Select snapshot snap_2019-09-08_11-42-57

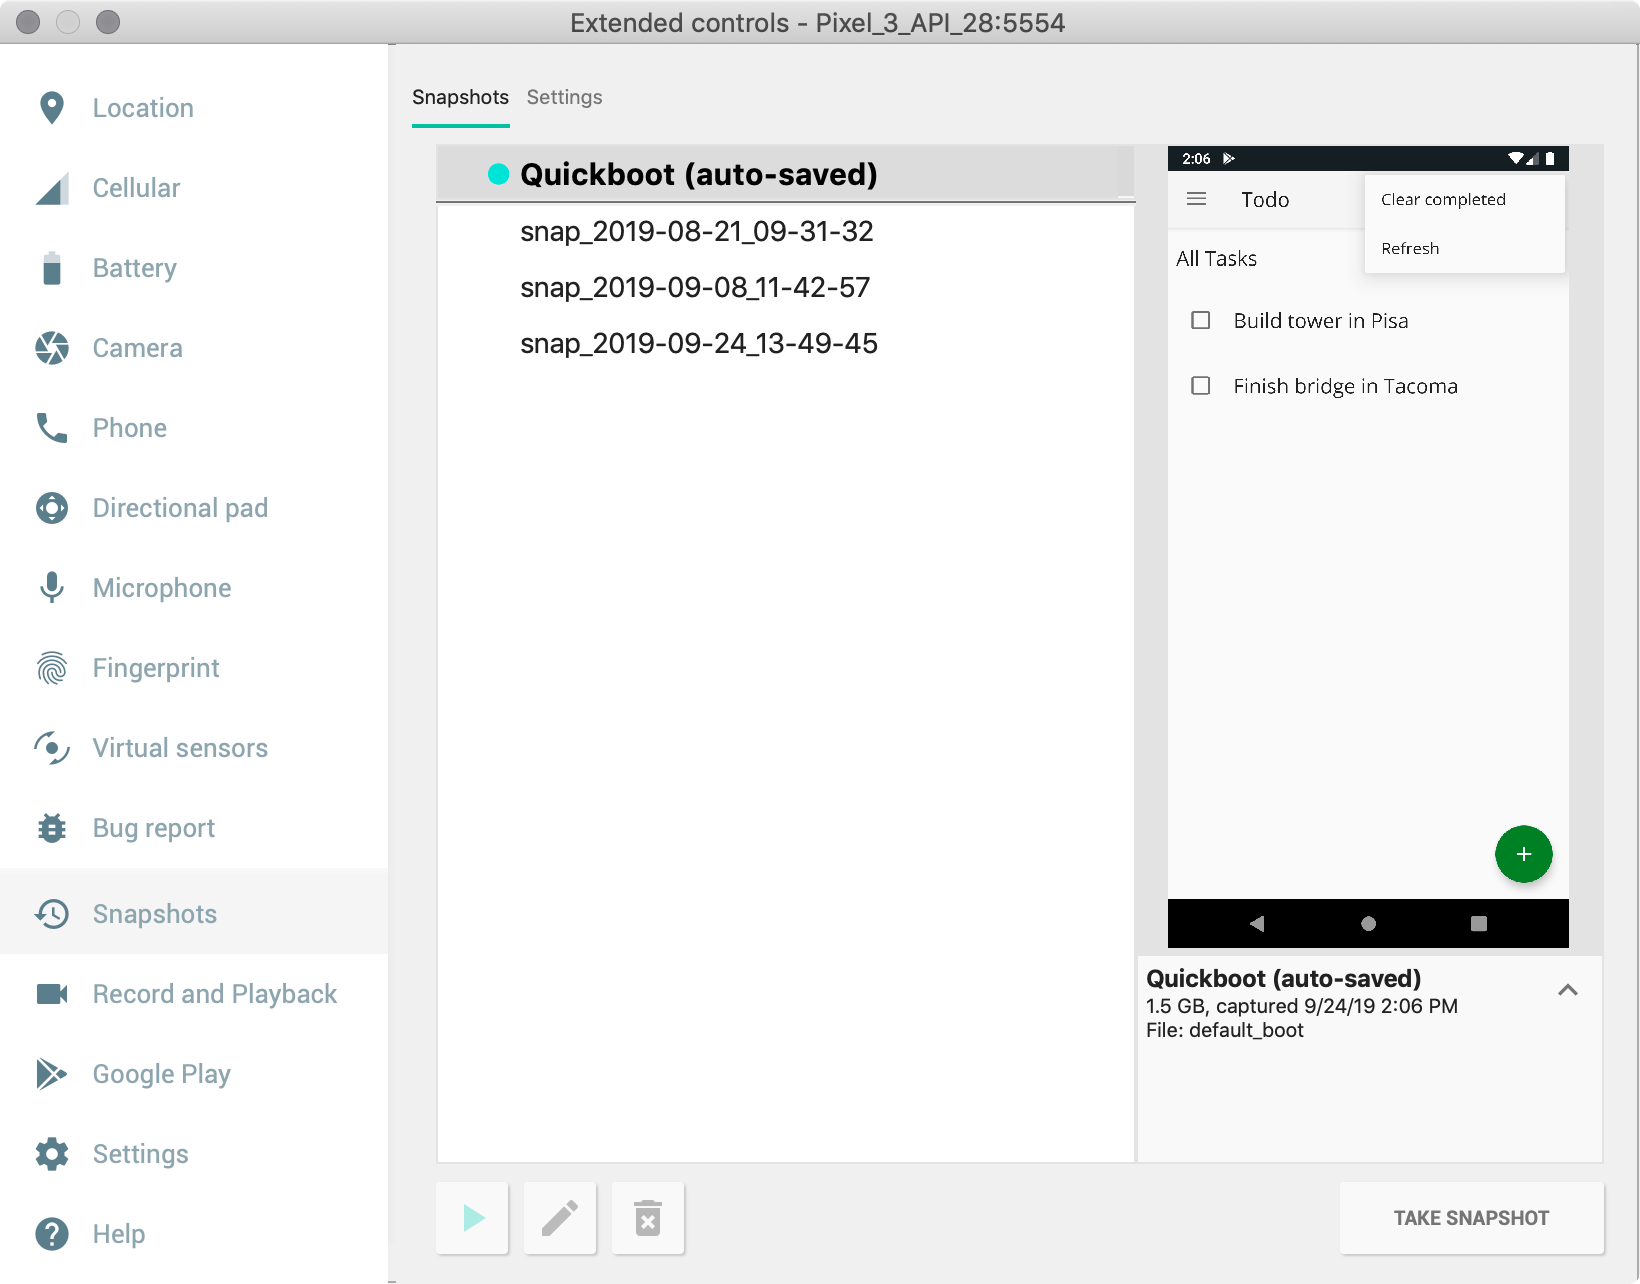(x=695, y=288)
